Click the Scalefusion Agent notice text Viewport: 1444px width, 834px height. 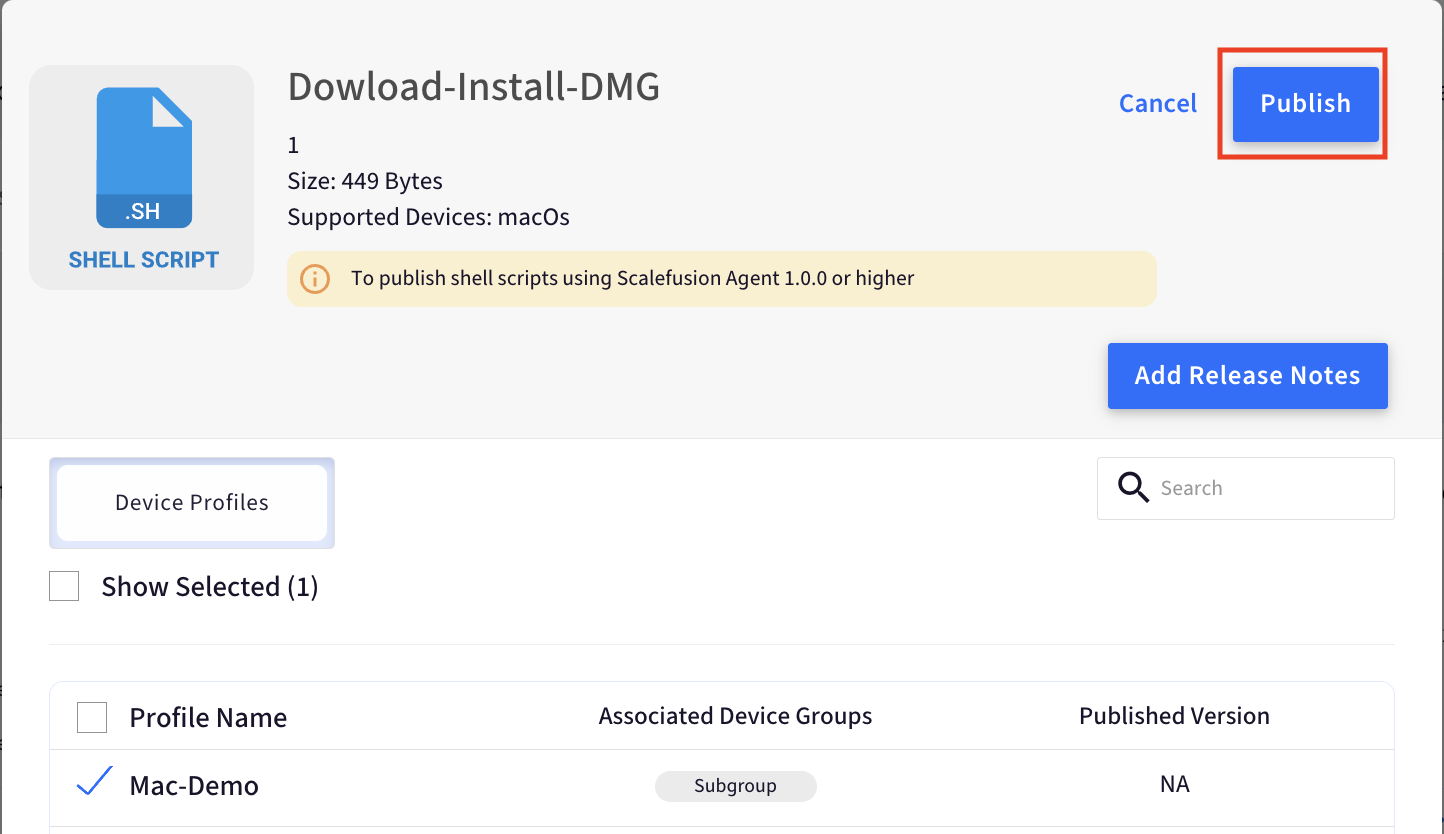[x=633, y=278]
